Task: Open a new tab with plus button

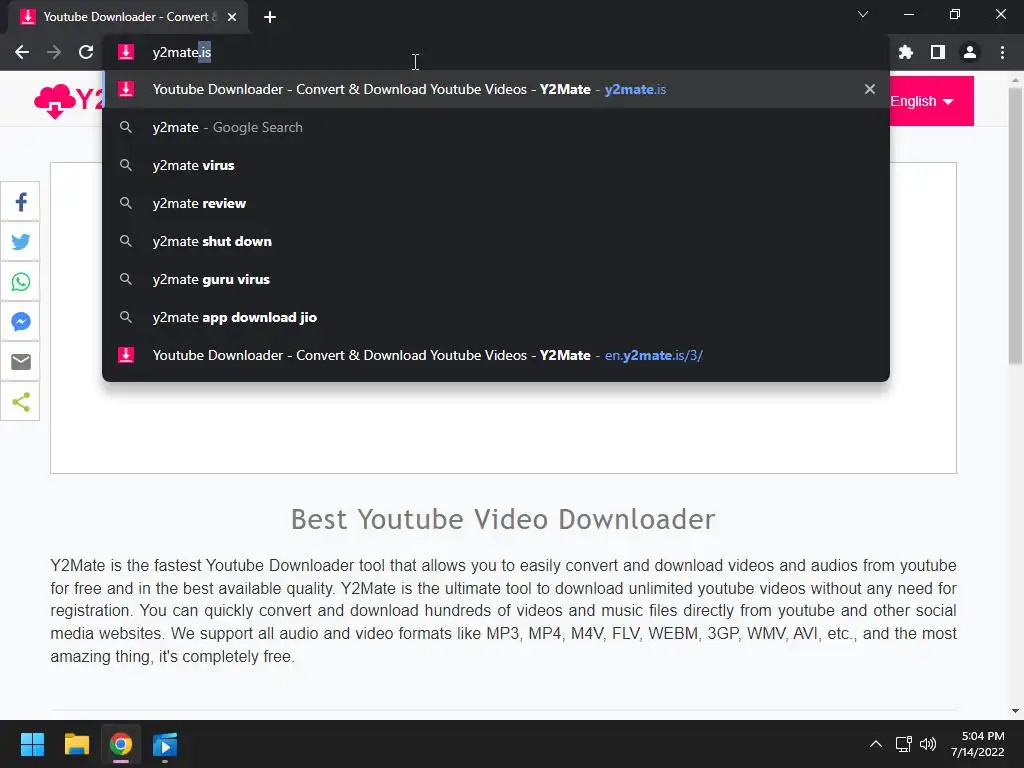Action: [x=270, y=17]
